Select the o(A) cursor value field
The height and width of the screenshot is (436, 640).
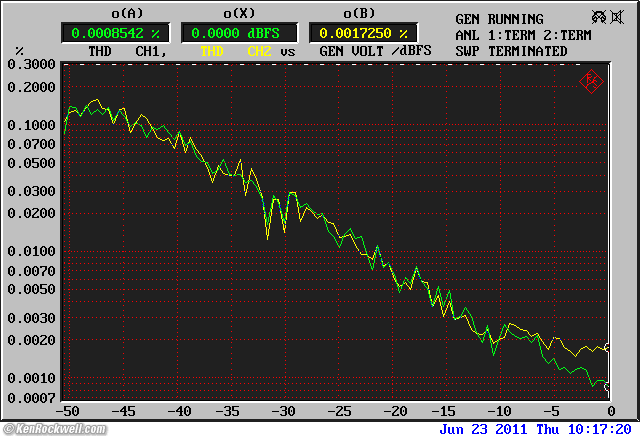[x=117, y=33]
